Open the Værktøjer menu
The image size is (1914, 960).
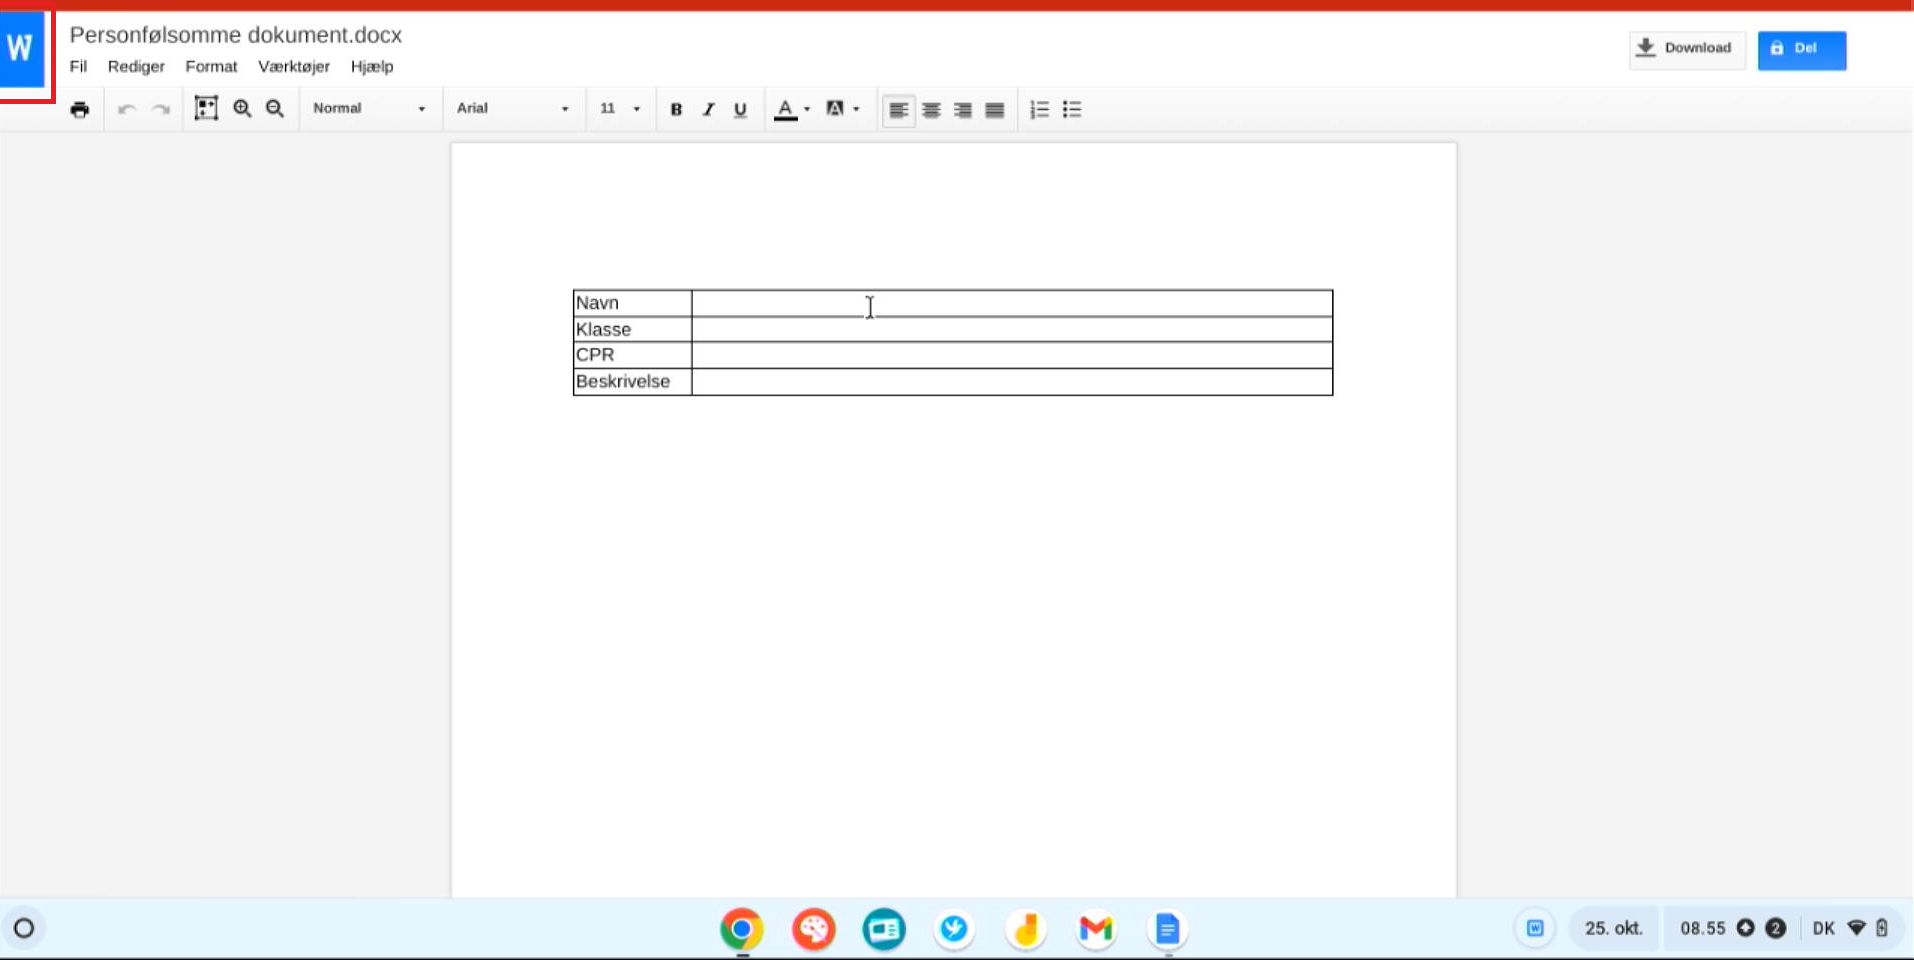pyautogui.click(x=293, y=67)
